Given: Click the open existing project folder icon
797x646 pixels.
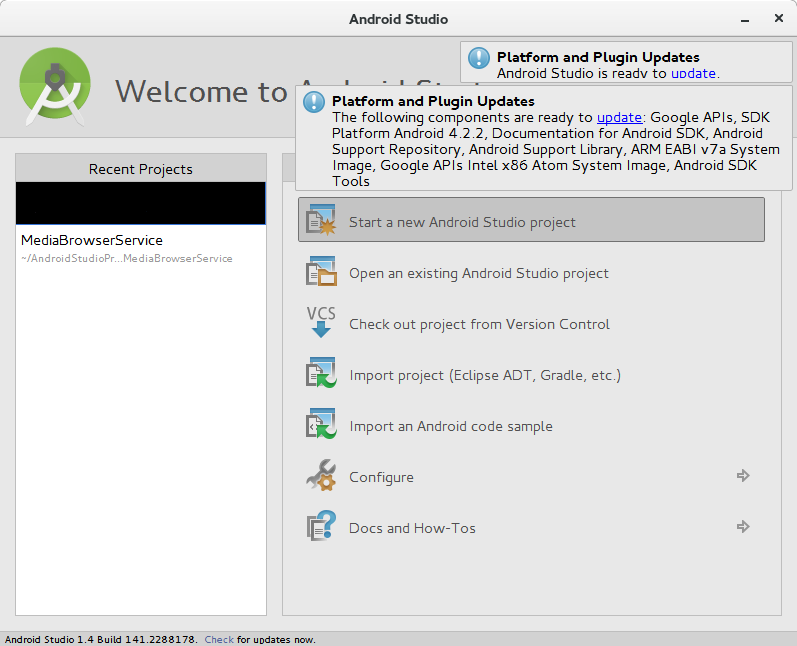Looking at the screenshot, I should pos(321,272).
